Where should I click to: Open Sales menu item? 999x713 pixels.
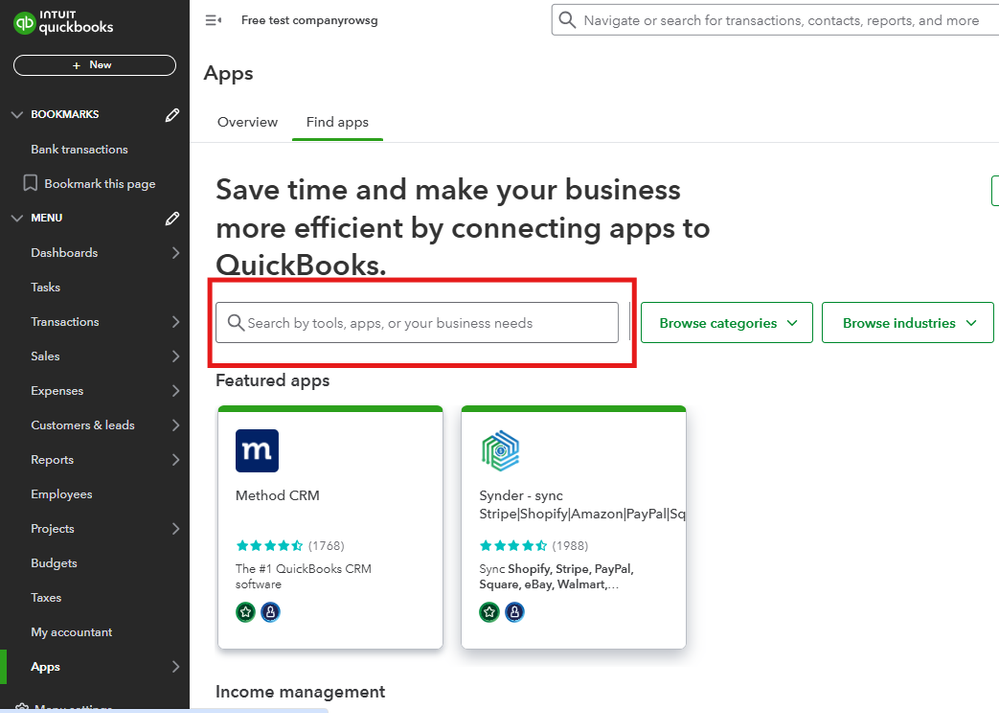point(45,356)
